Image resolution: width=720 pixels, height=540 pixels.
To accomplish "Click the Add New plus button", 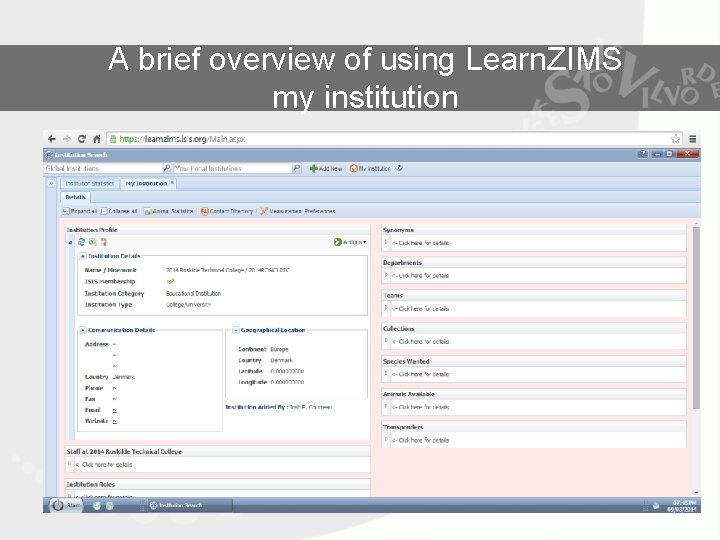I will tap(326, 169).
